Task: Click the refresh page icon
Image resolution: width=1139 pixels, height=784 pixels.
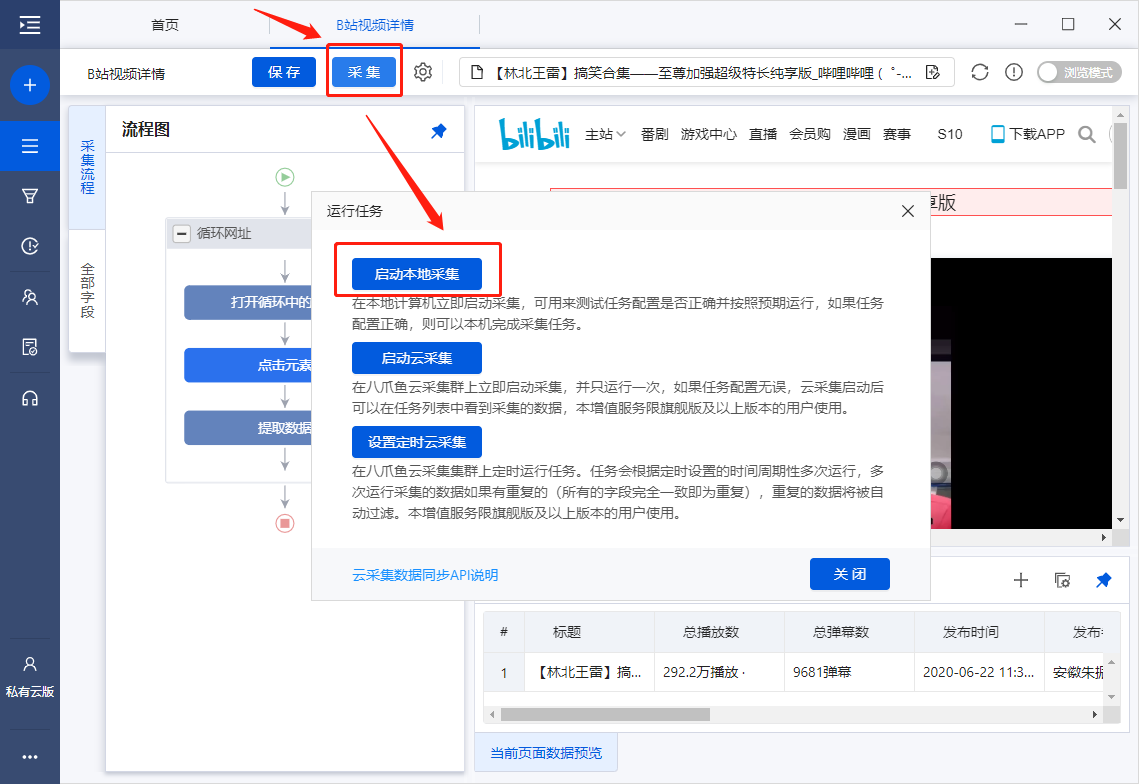Action: pos(980,72)
